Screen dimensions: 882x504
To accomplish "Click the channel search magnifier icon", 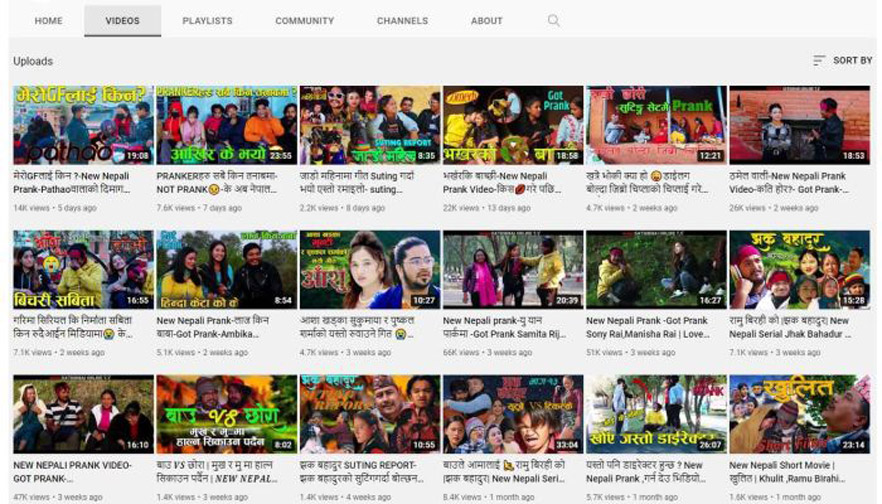I will pyautogui.click(x=554, y=20).
